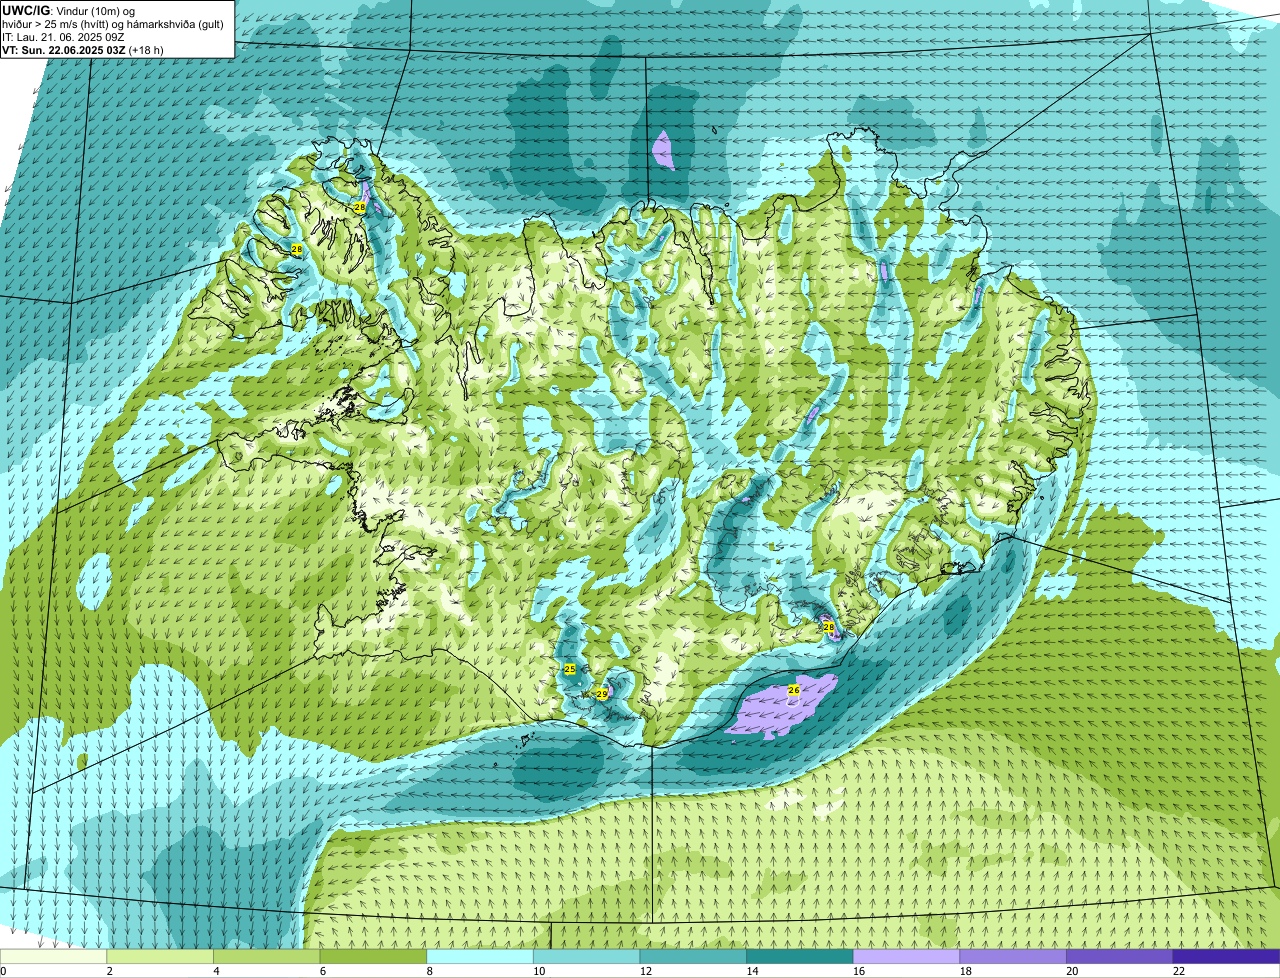Pick the 4–6 m/s green legend swatch
Screen dimensions: 1280x978
click(x=267, y=956)
